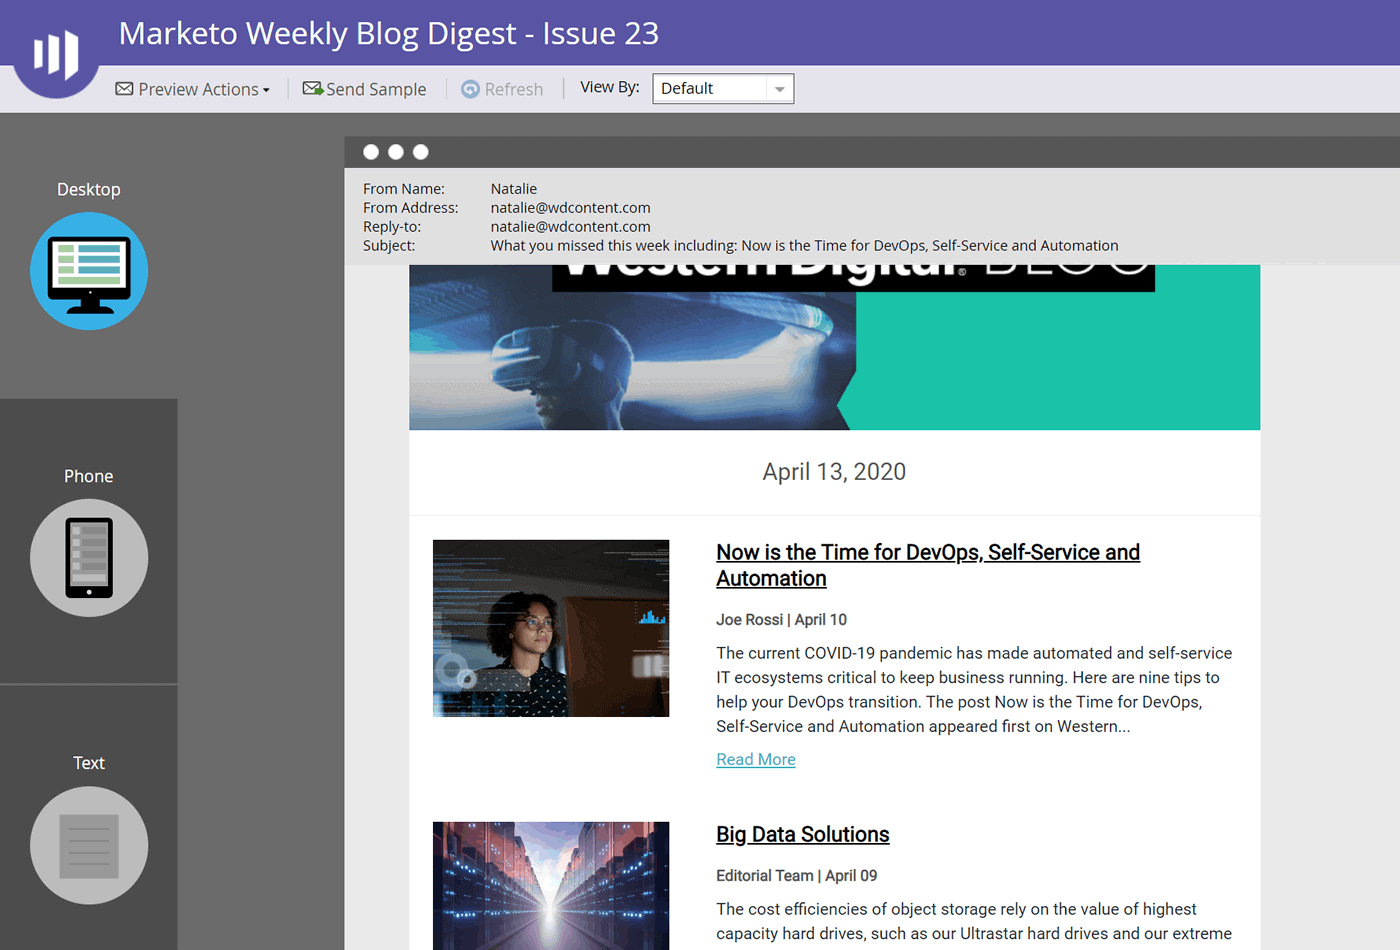Switch to the Phone preview icon
This screenshot has height=950, width=1400.
(89, 558)
